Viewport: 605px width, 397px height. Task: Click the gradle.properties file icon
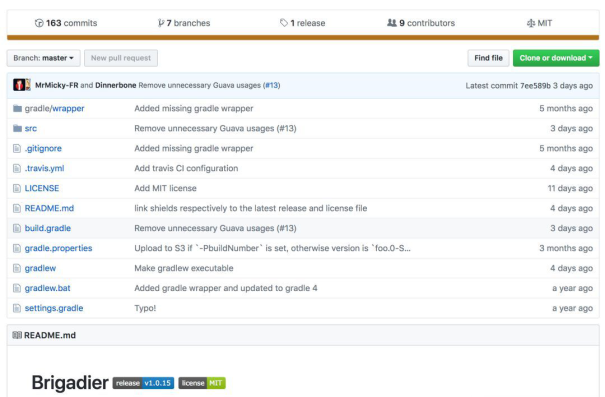(17, 248)
